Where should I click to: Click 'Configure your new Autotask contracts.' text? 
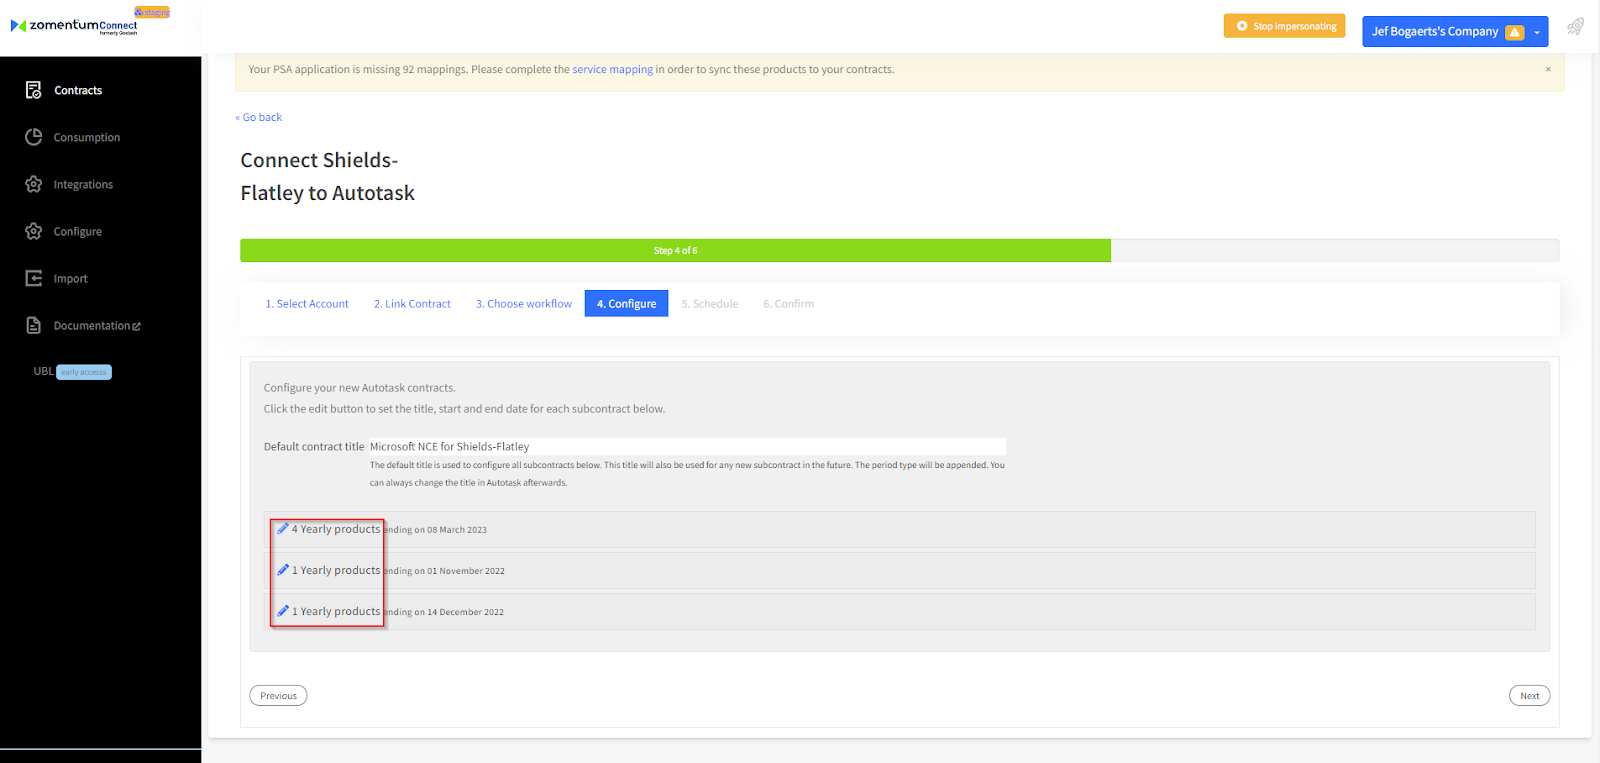(359, 388)
